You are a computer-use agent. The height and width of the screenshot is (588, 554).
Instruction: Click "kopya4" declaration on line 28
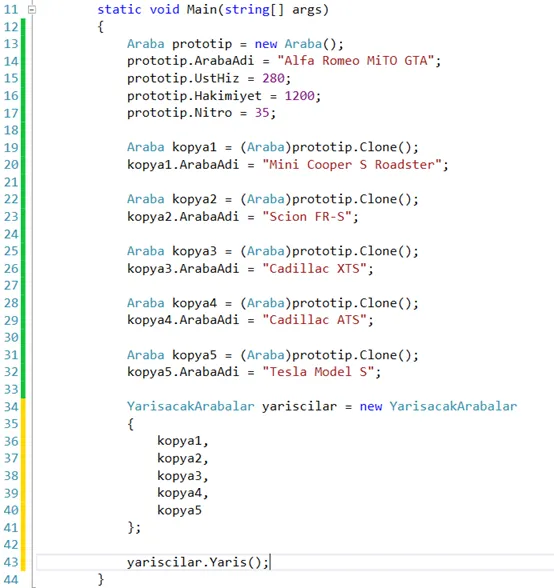tap(194, 303)
